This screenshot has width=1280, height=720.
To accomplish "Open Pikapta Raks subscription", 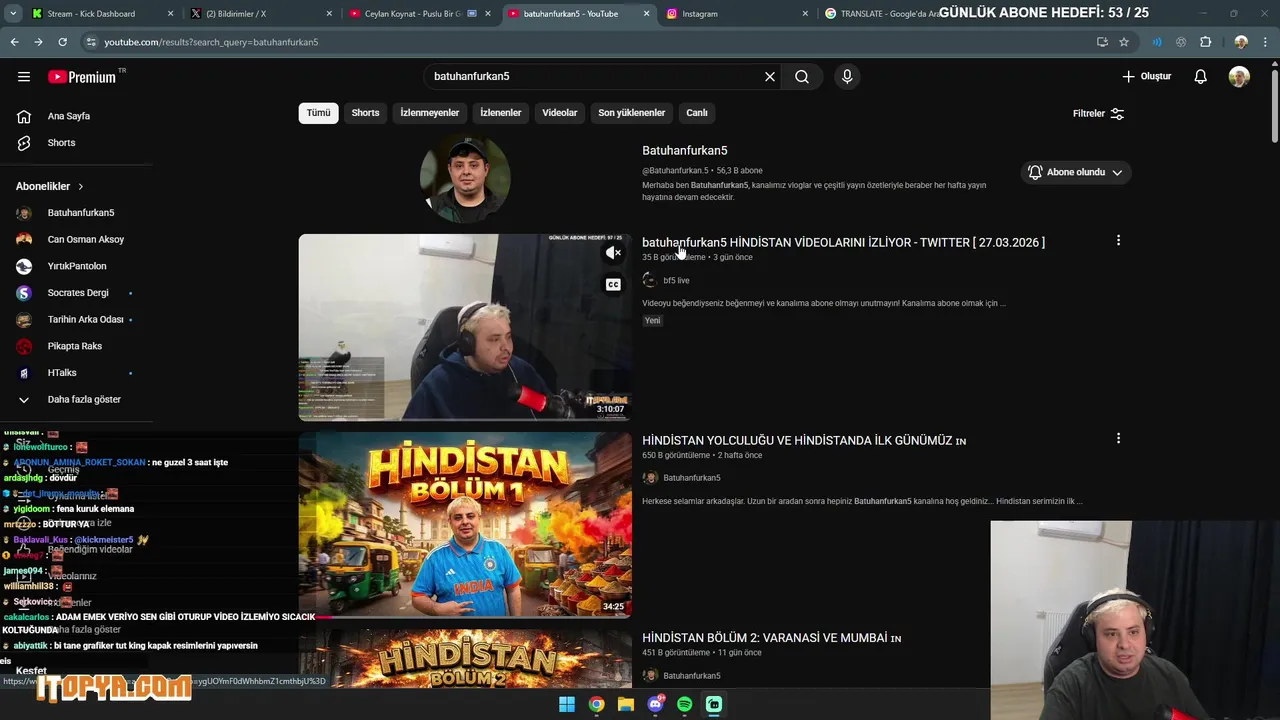I will coord(76,346).
